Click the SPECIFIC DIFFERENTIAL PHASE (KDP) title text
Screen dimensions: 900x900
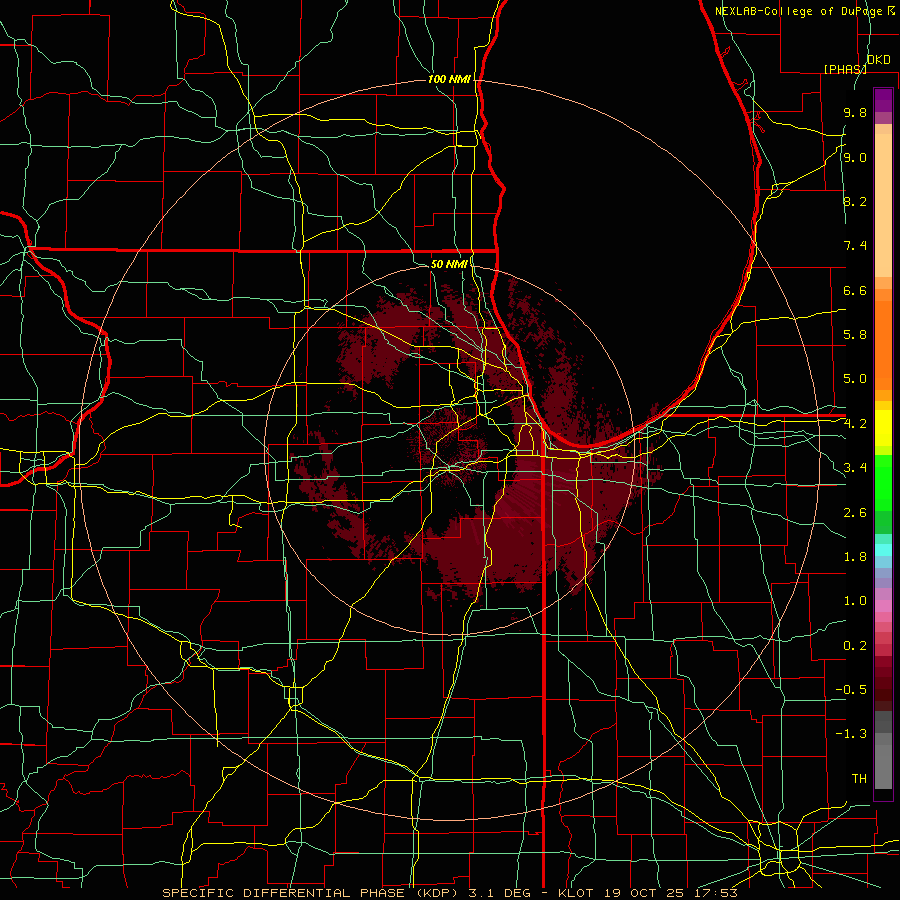pyautogui.click(x=312, y=893)
